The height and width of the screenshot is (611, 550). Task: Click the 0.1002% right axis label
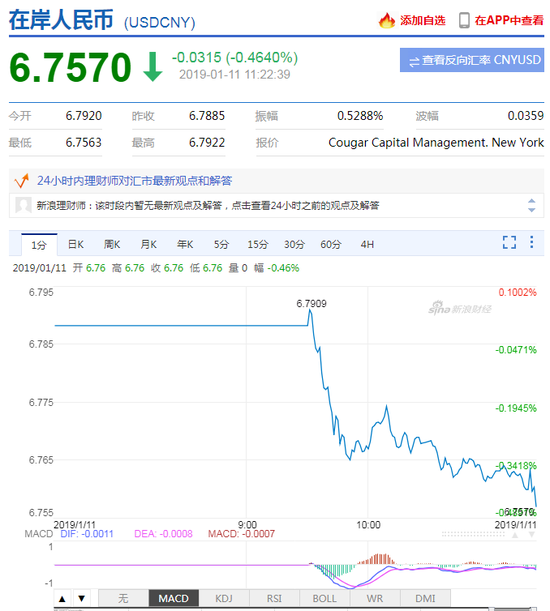518,292
